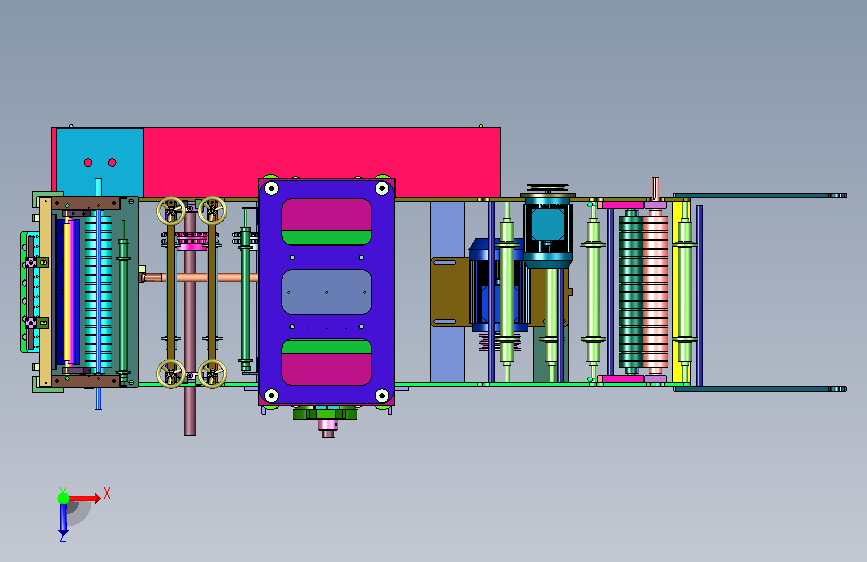Select the tan vertical end plate on the left

pos(45,292)
